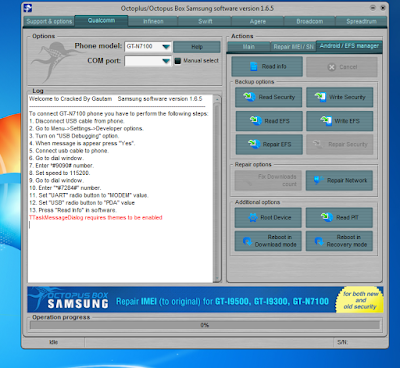Click the Write EFS icon

[x=326, y=120]
